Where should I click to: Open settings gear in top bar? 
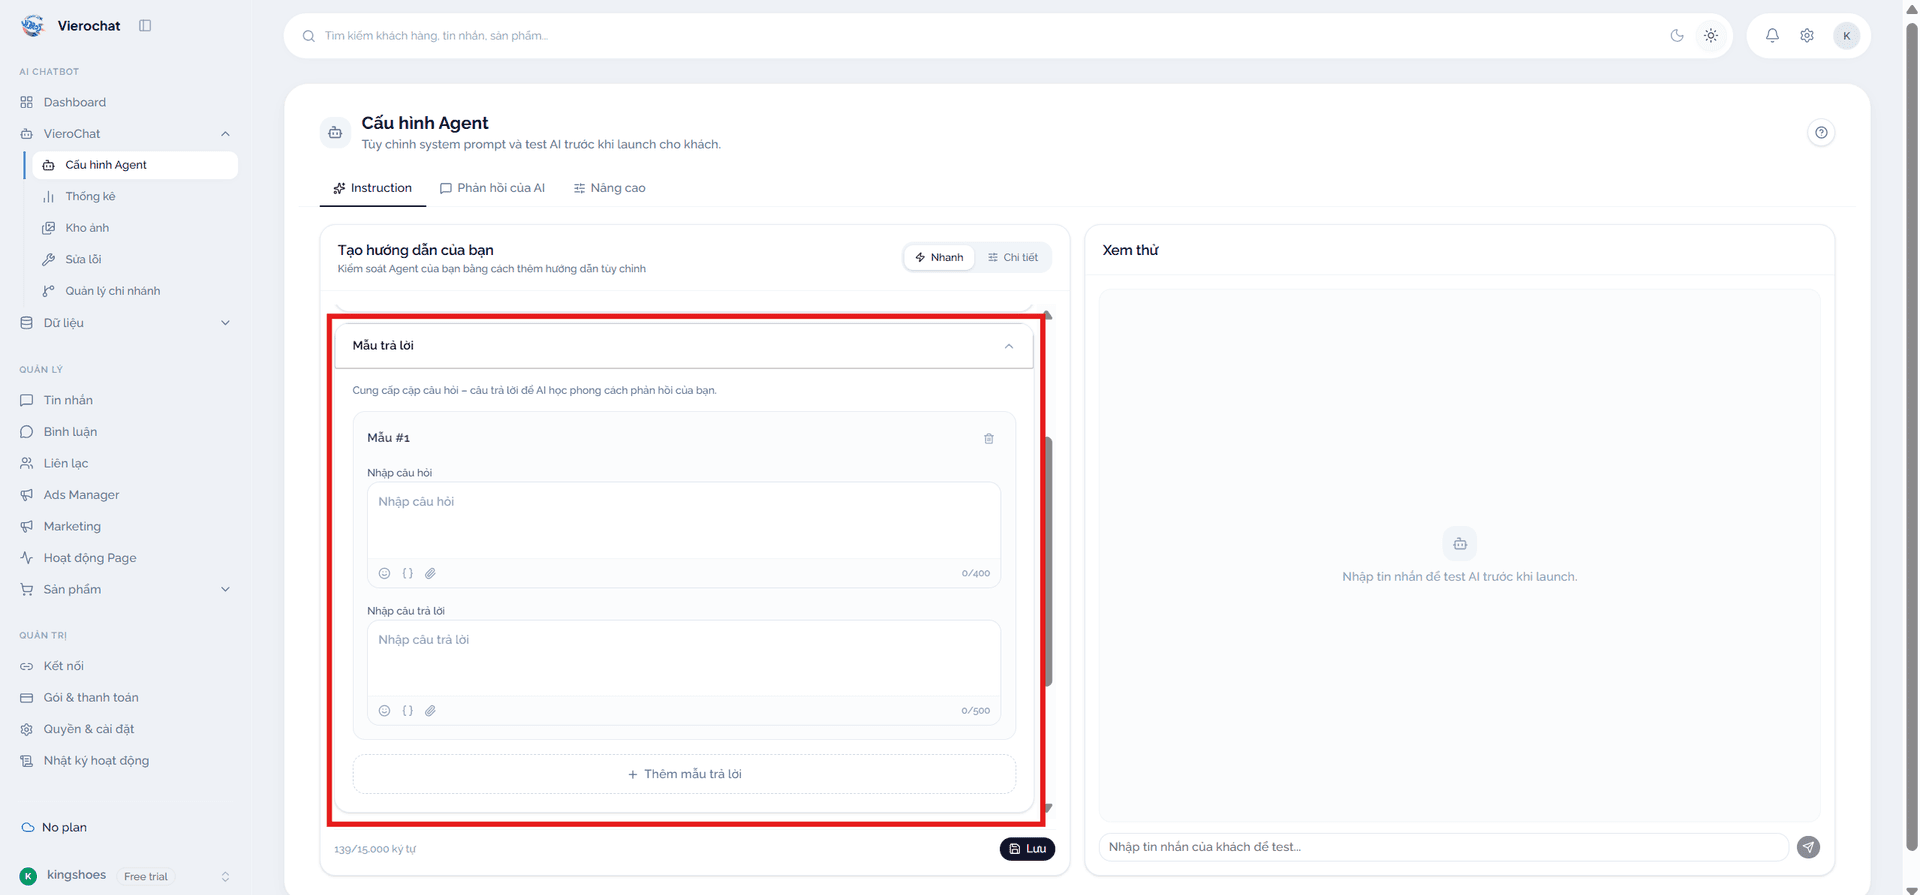(1807, 35)
